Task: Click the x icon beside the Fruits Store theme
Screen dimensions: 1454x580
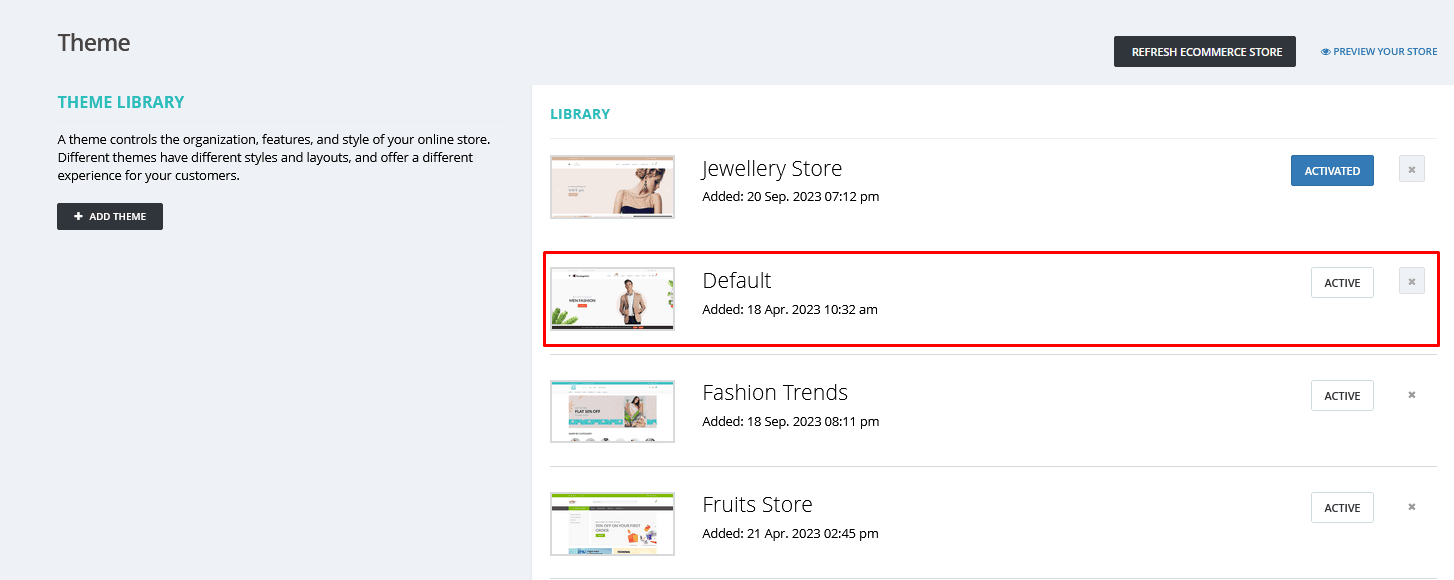Action: click(1411, 507)
